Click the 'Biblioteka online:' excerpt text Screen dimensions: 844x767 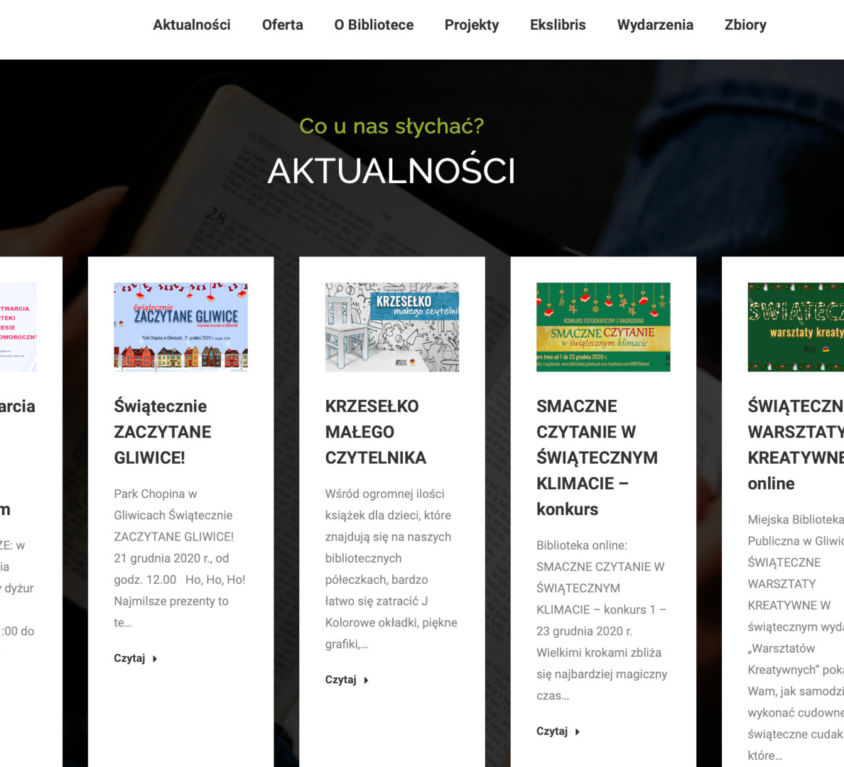(x=602, y=620)
